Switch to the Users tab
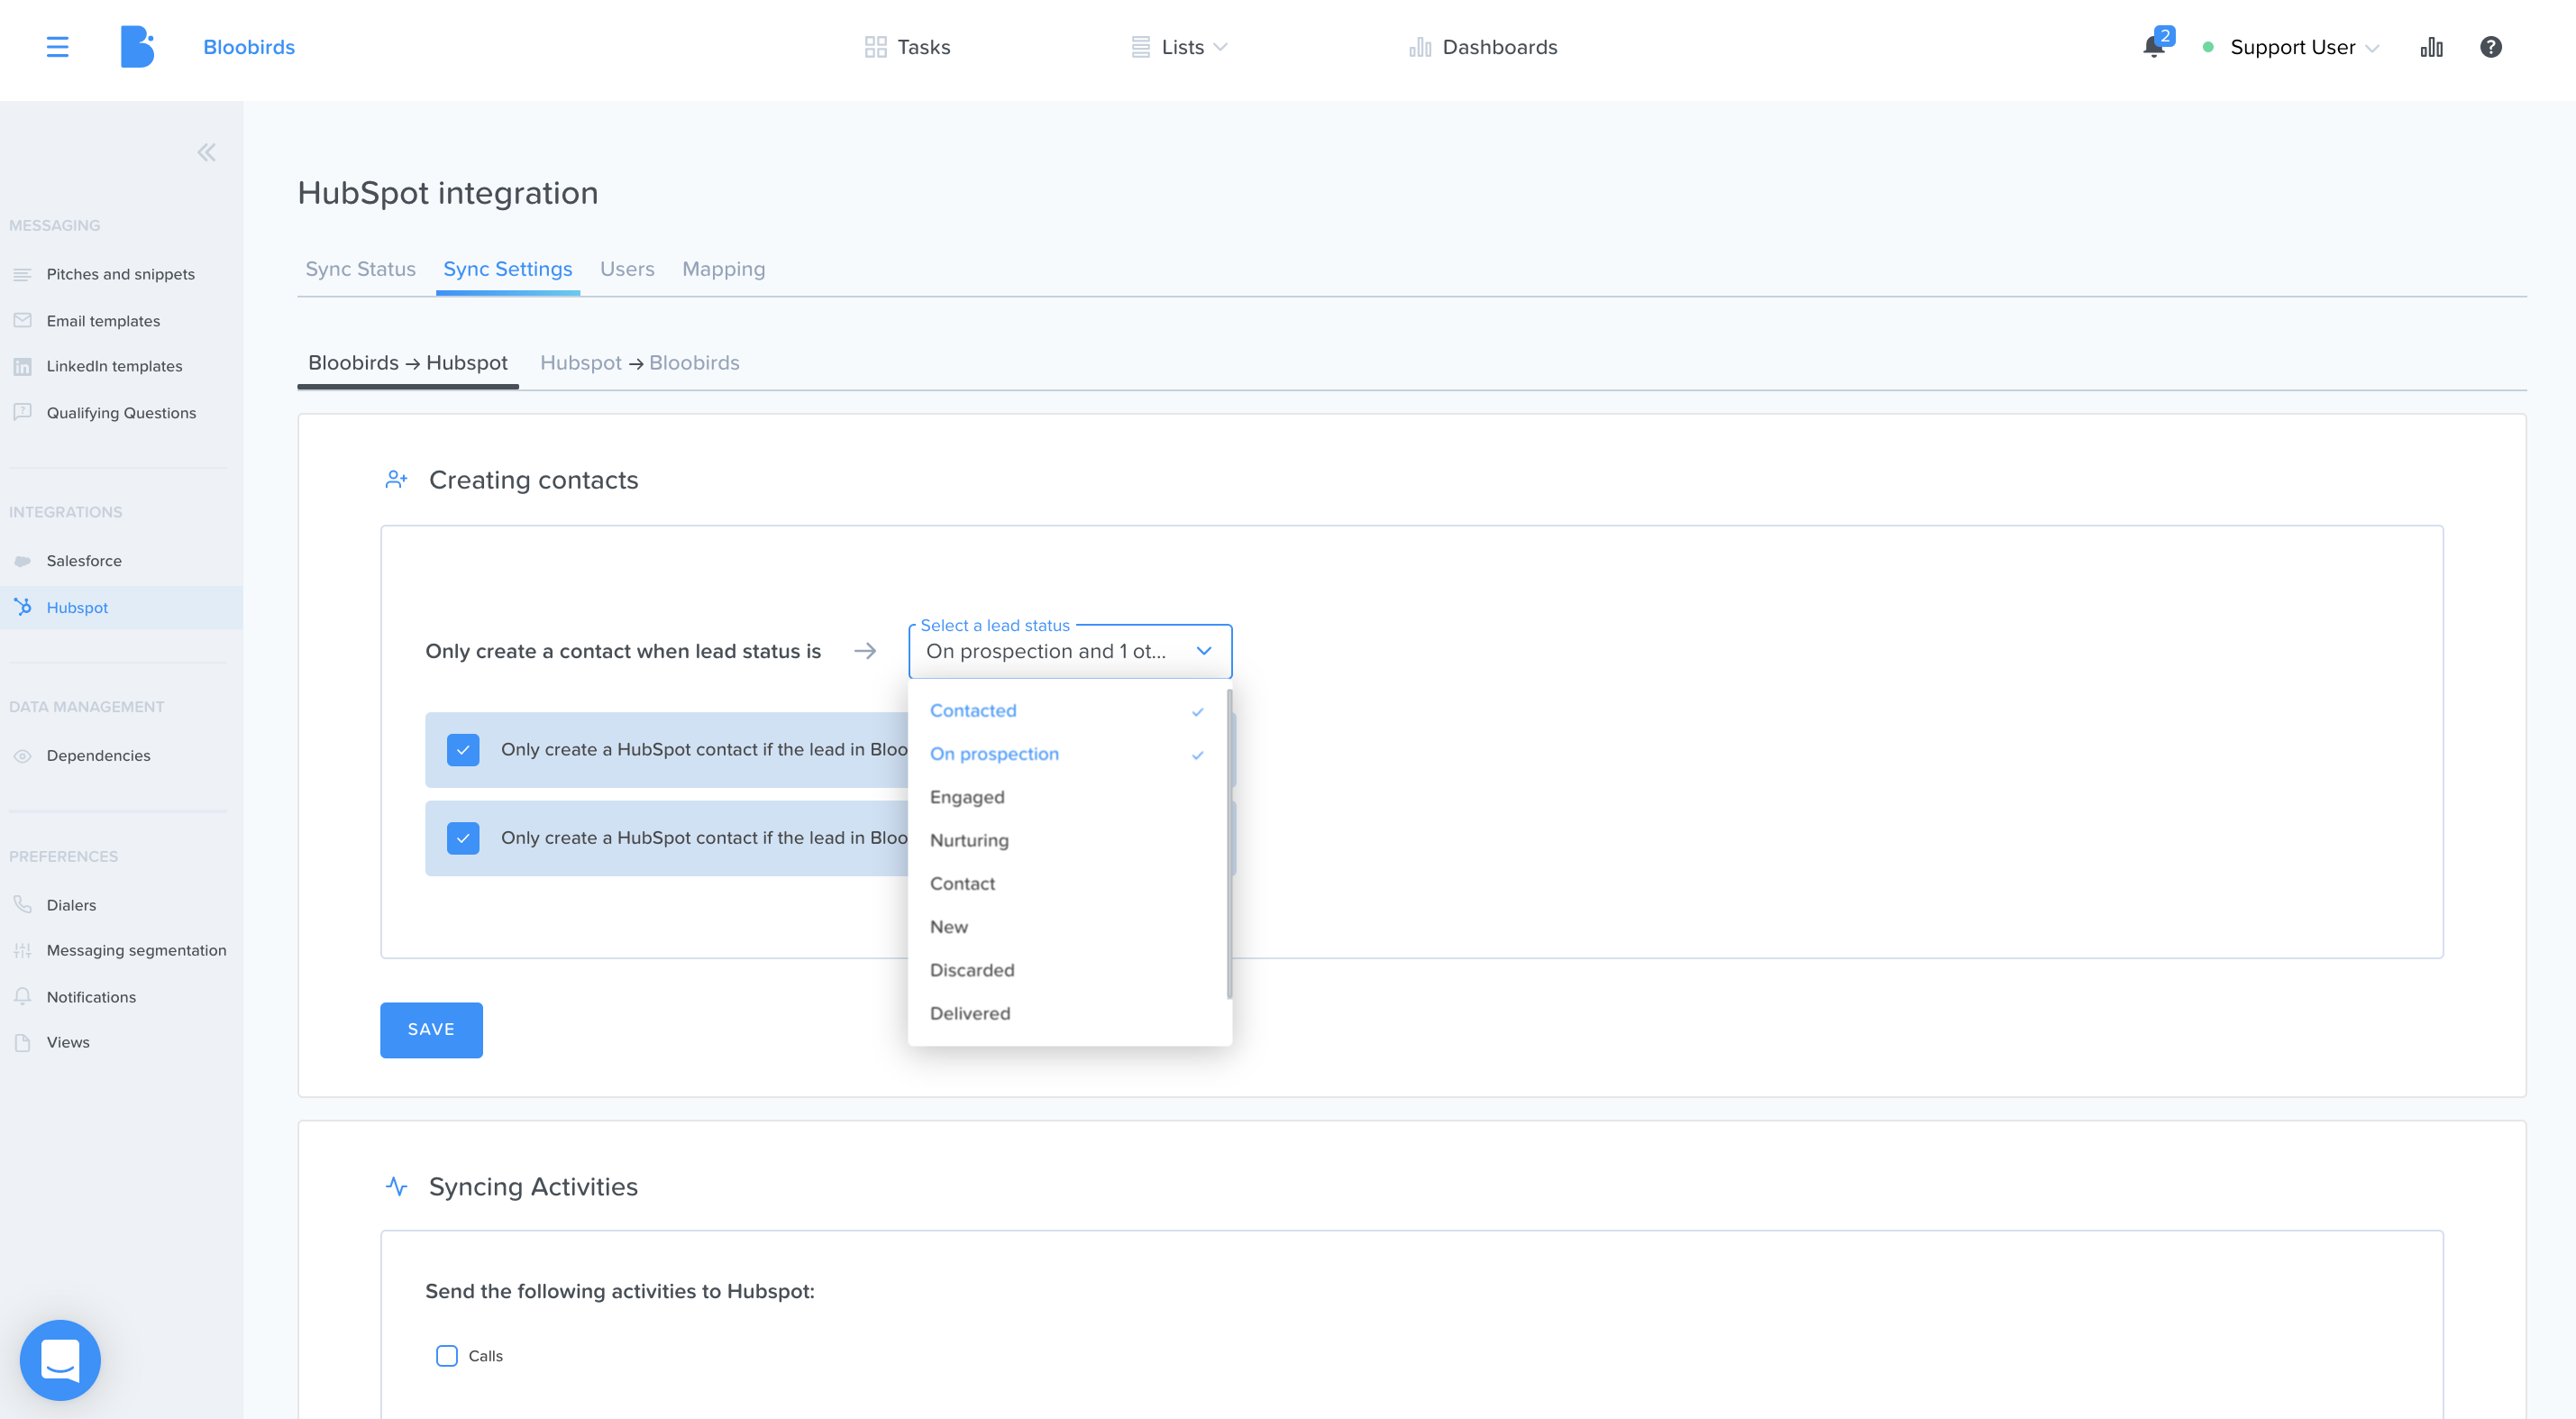The width and height of the screenshot is (2576, 1419). [x=627, y=269]
